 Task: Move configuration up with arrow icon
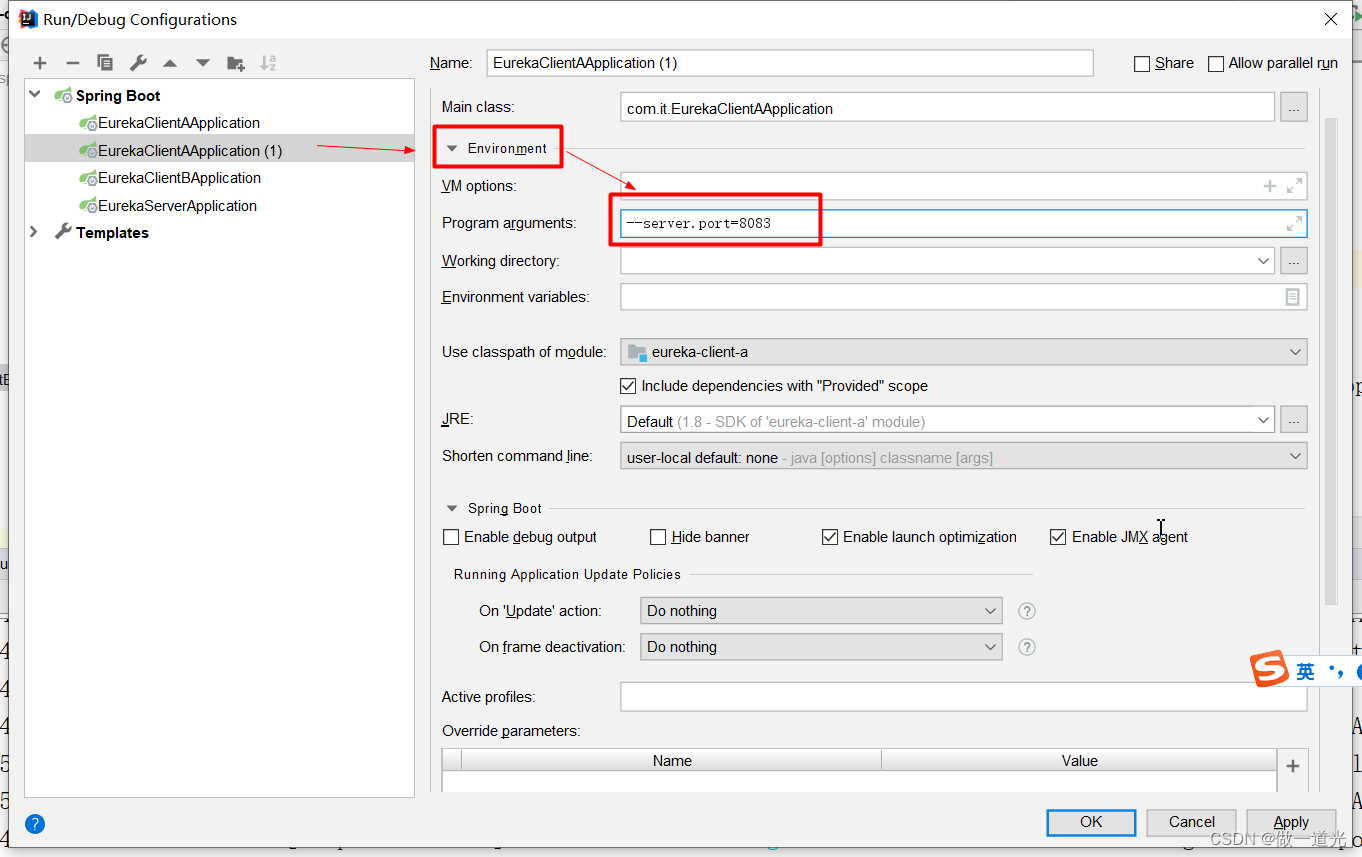coord(170,63)
